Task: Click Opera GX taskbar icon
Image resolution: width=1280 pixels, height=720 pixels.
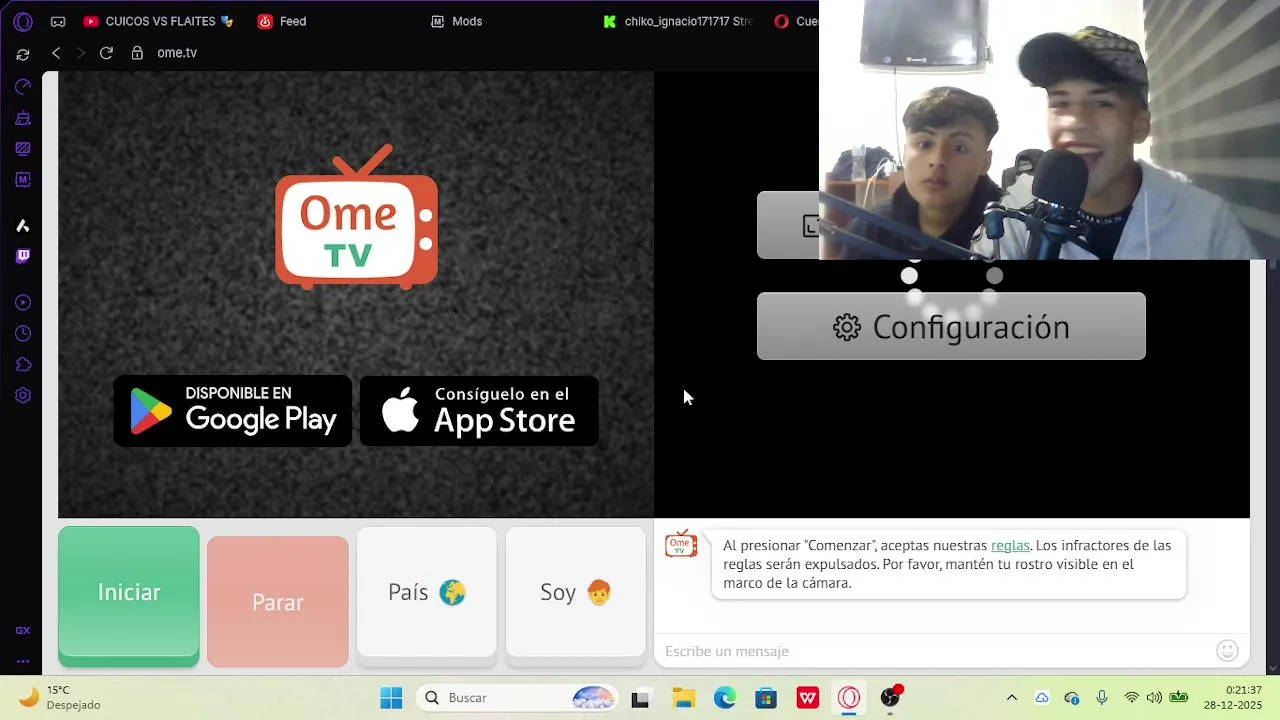Action: coord(849,698)
